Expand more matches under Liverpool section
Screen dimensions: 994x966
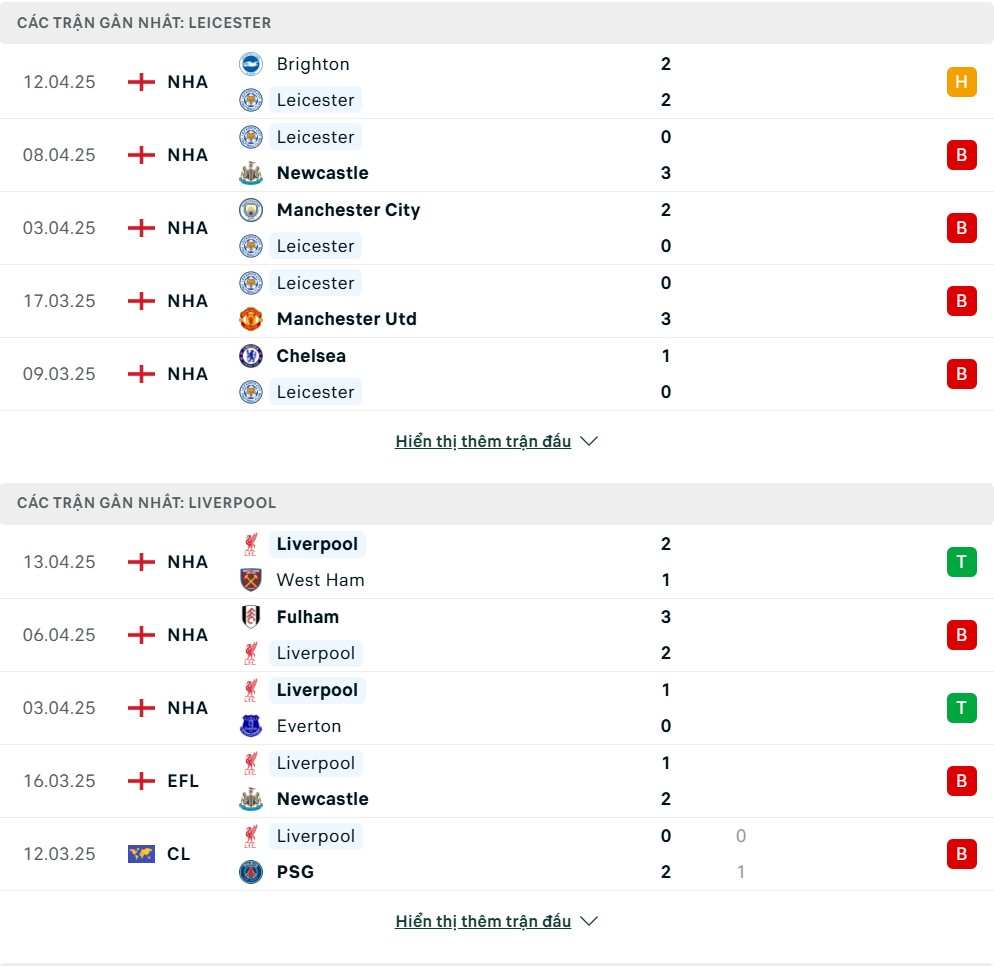(483, 921)
